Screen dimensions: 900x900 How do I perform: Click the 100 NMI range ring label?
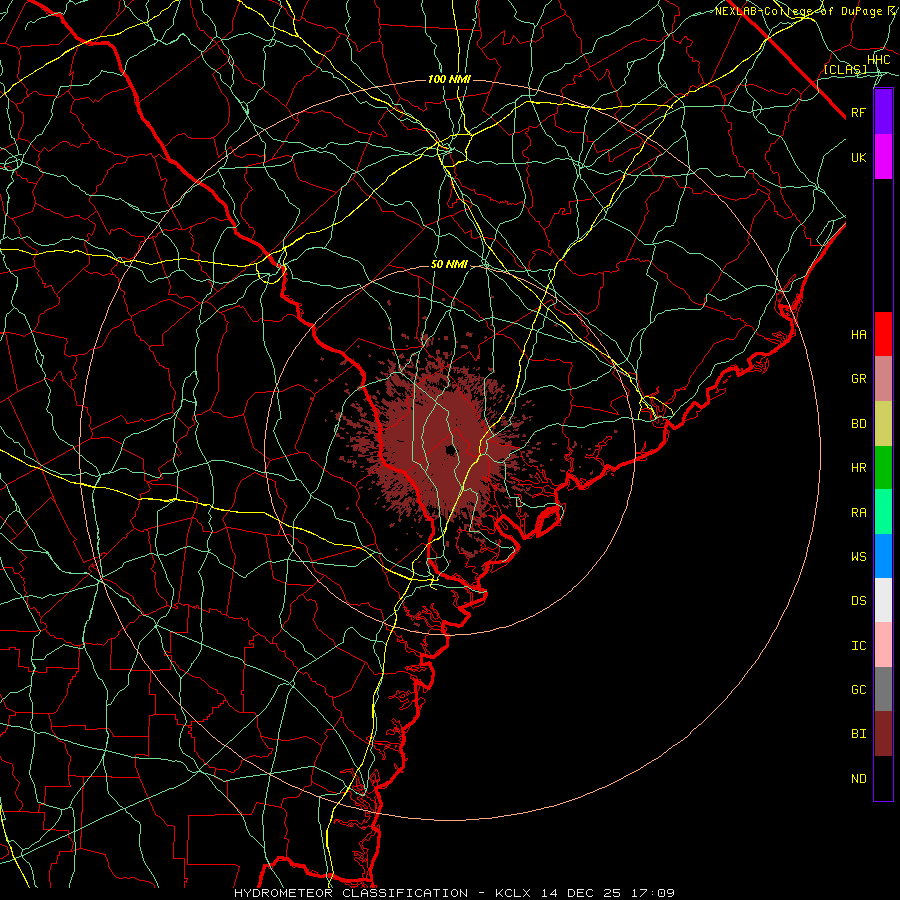(x=449, y=79)
